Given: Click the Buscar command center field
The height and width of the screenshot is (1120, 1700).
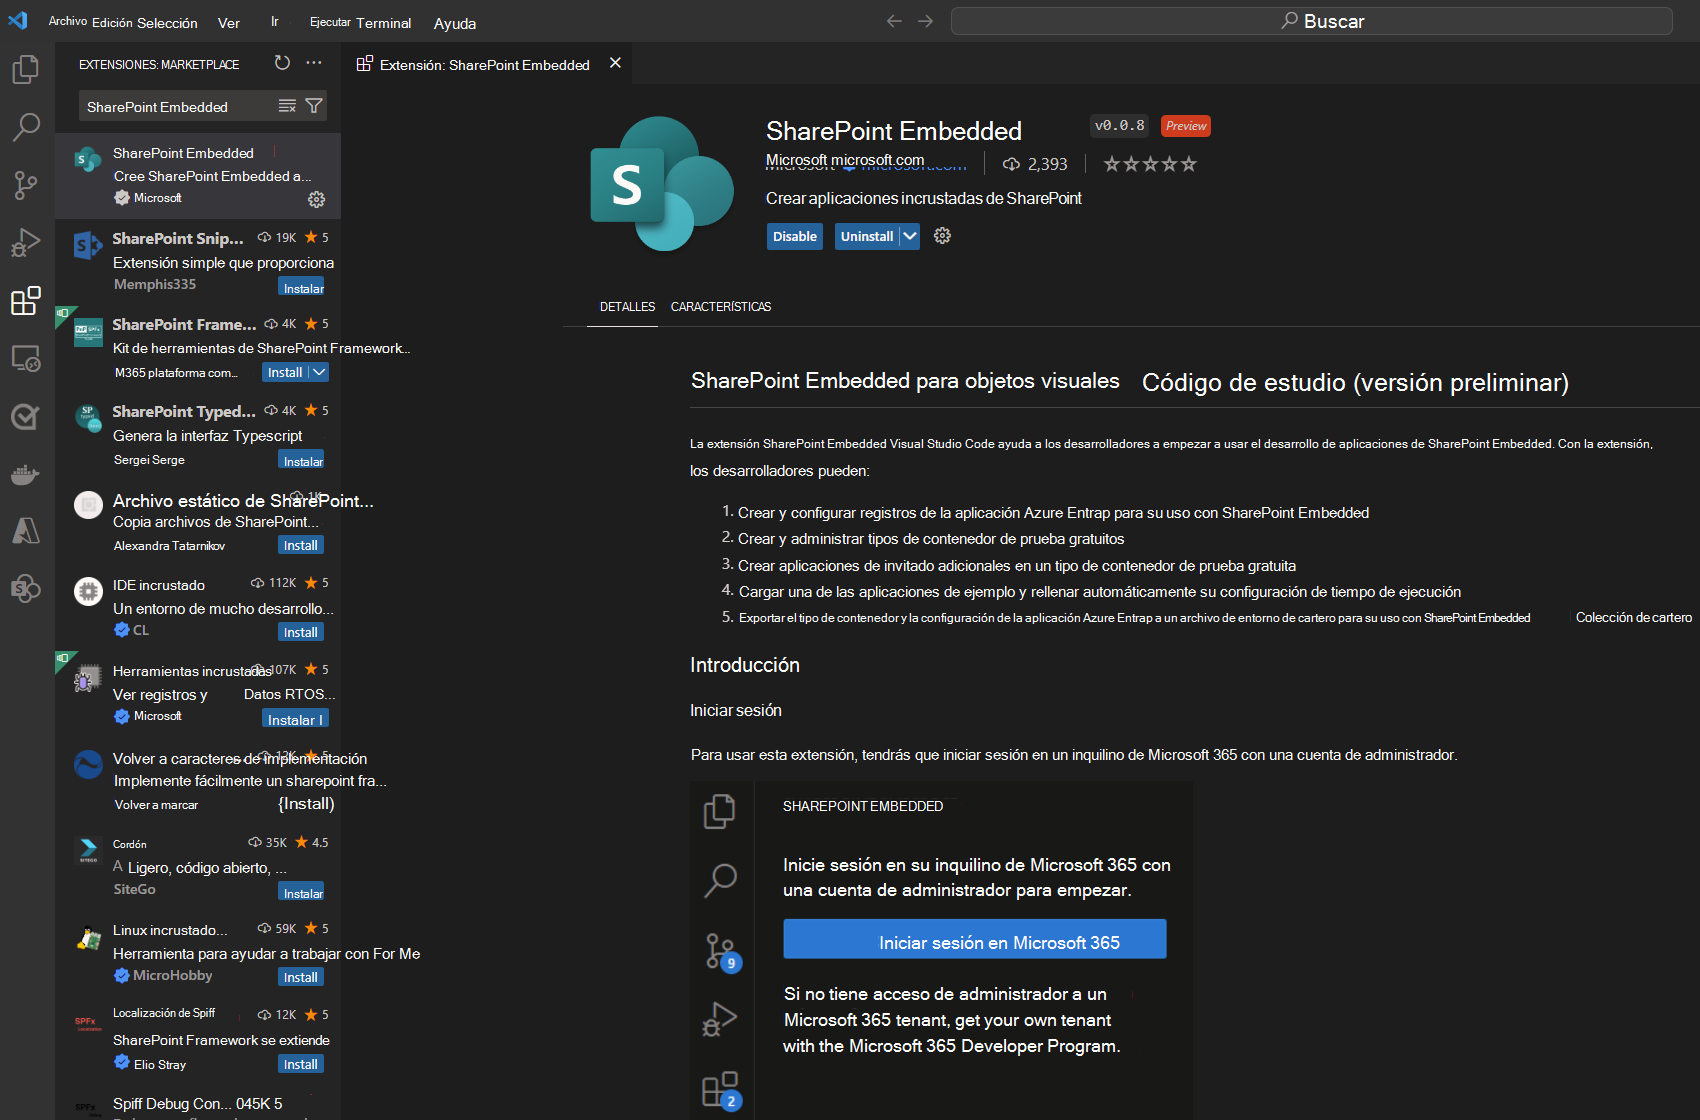Looking at the screenshot, I should [x=1311, y=21].
